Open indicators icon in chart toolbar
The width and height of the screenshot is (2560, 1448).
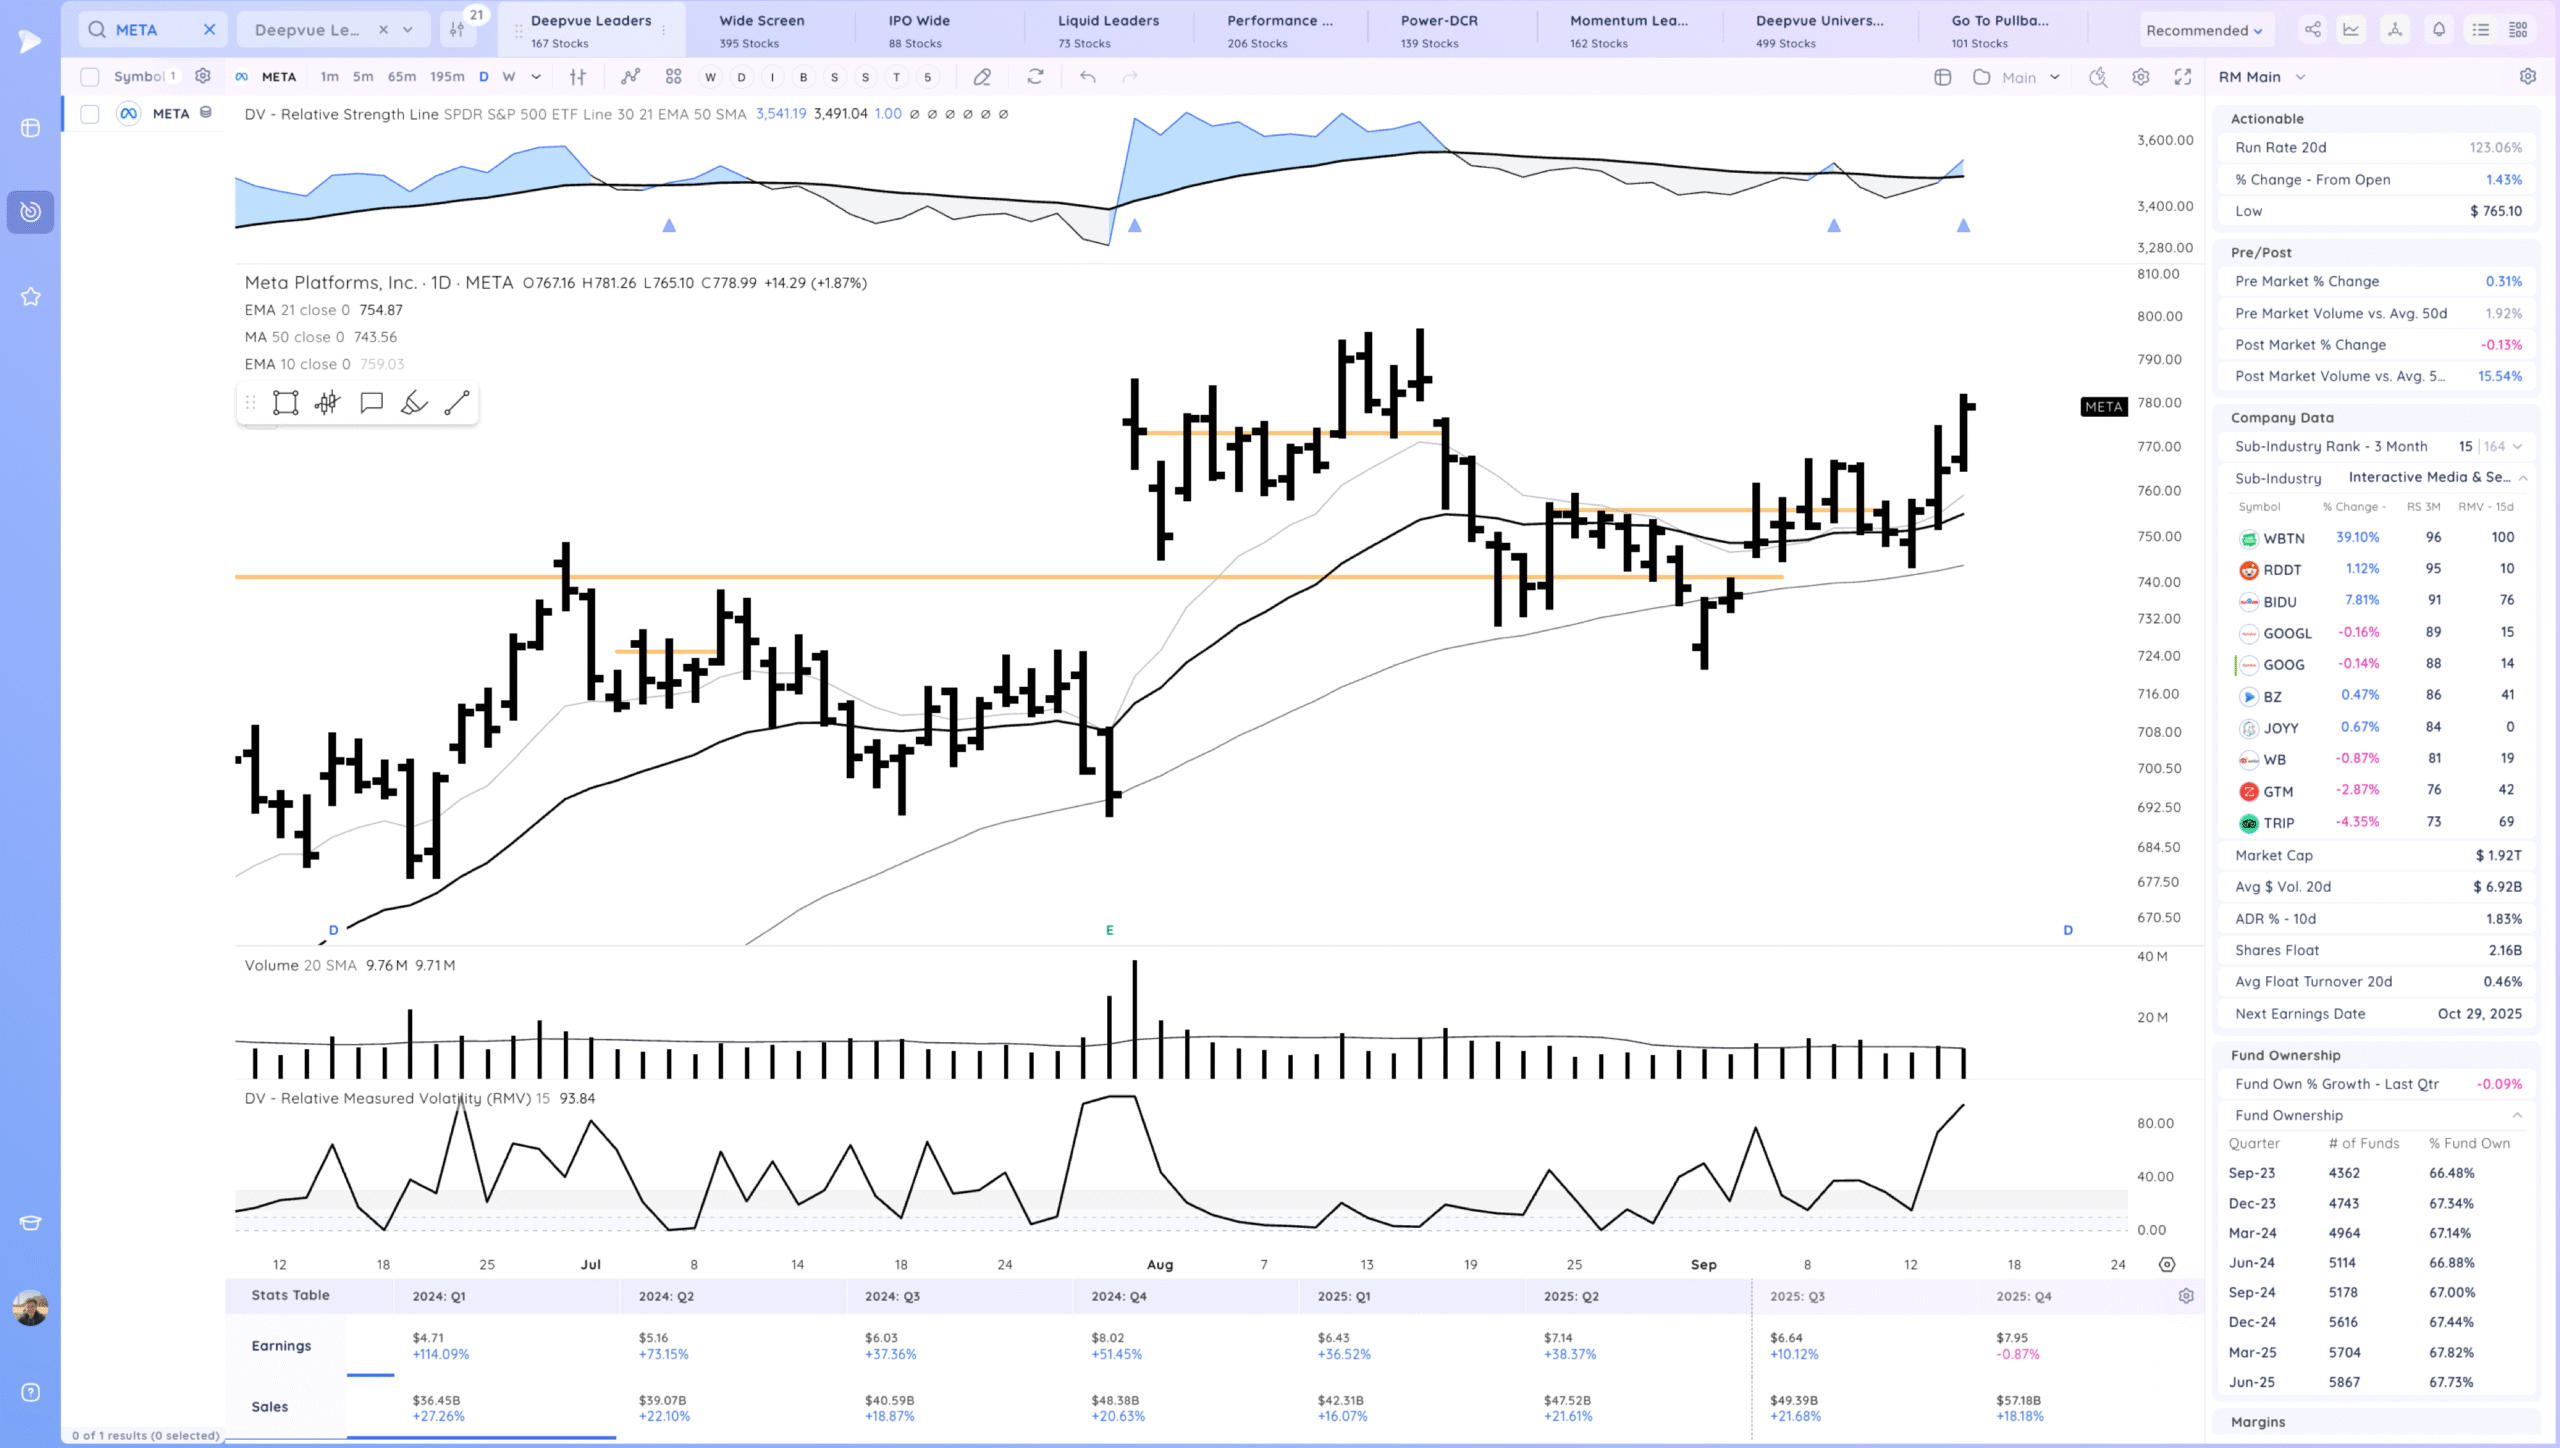pyautogui.click(x=630, y=77)
